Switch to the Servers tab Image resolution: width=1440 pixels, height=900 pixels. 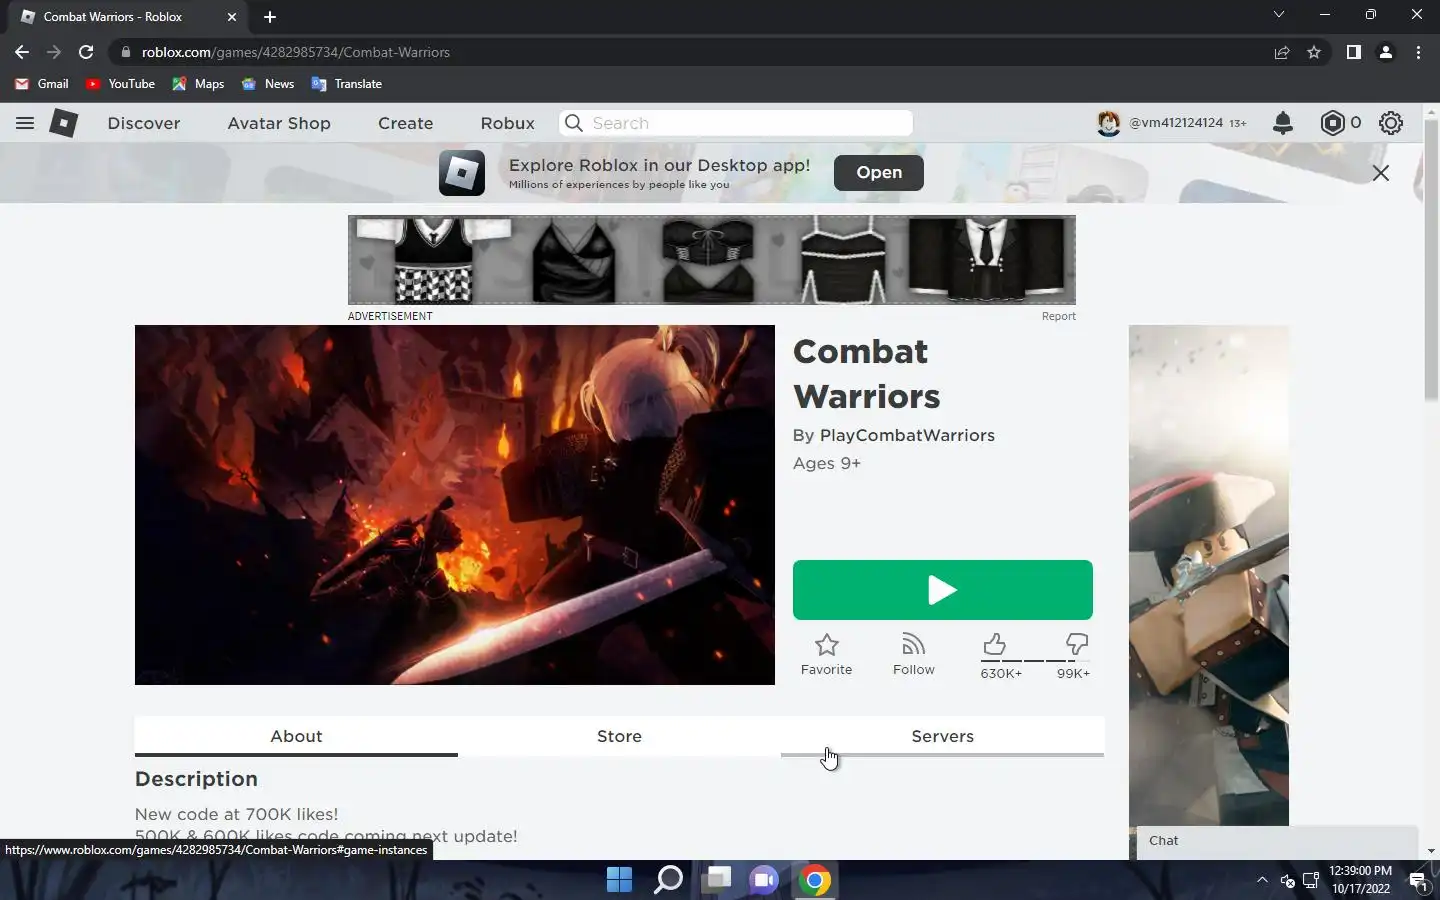942,736
